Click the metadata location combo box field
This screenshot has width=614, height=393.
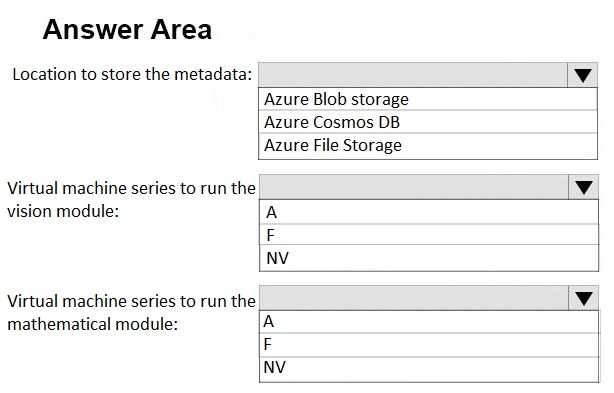point(413,75)
